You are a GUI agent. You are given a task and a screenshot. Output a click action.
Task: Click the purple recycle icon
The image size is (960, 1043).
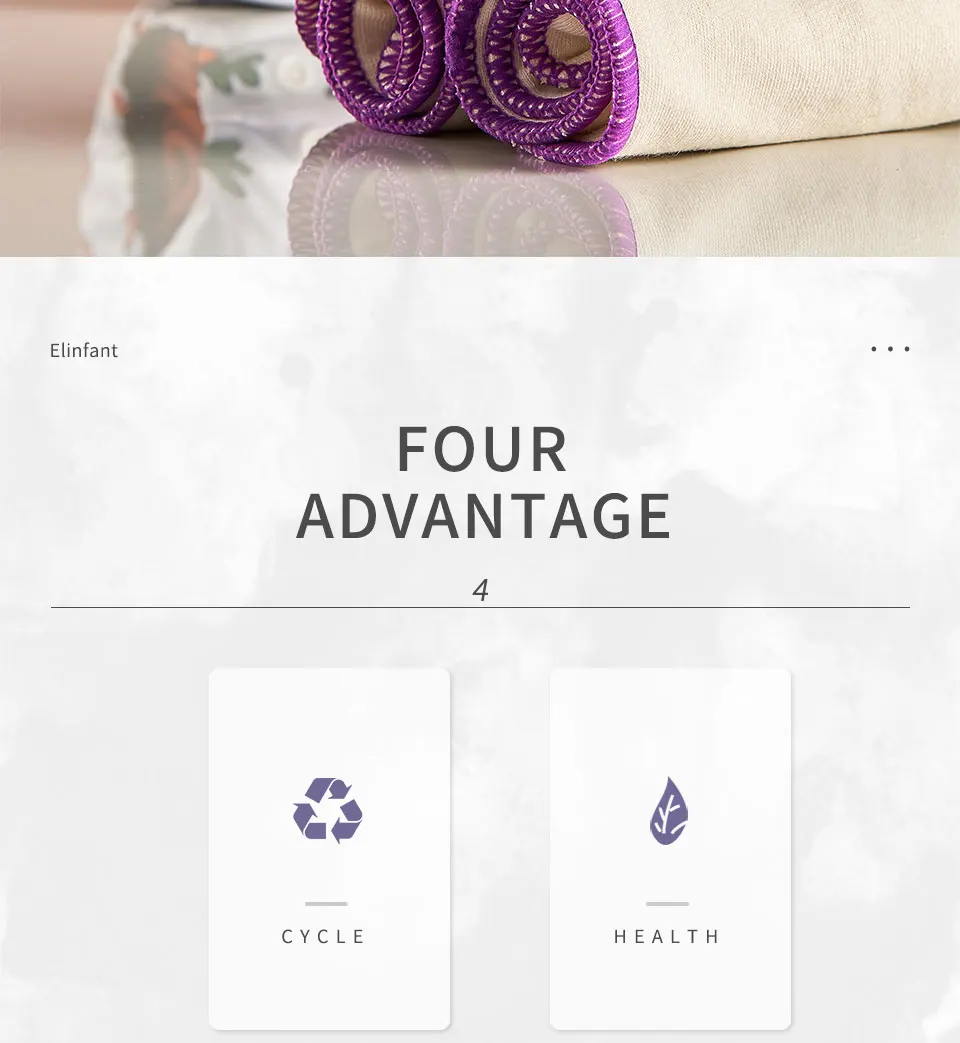coord(328,810)
